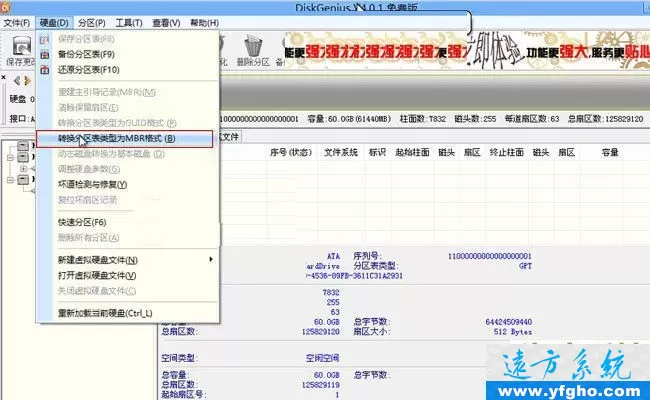The width and height of the screenshot is (650, 400).
Task: Click the 空闲空间 space type value
Action: 323,358
